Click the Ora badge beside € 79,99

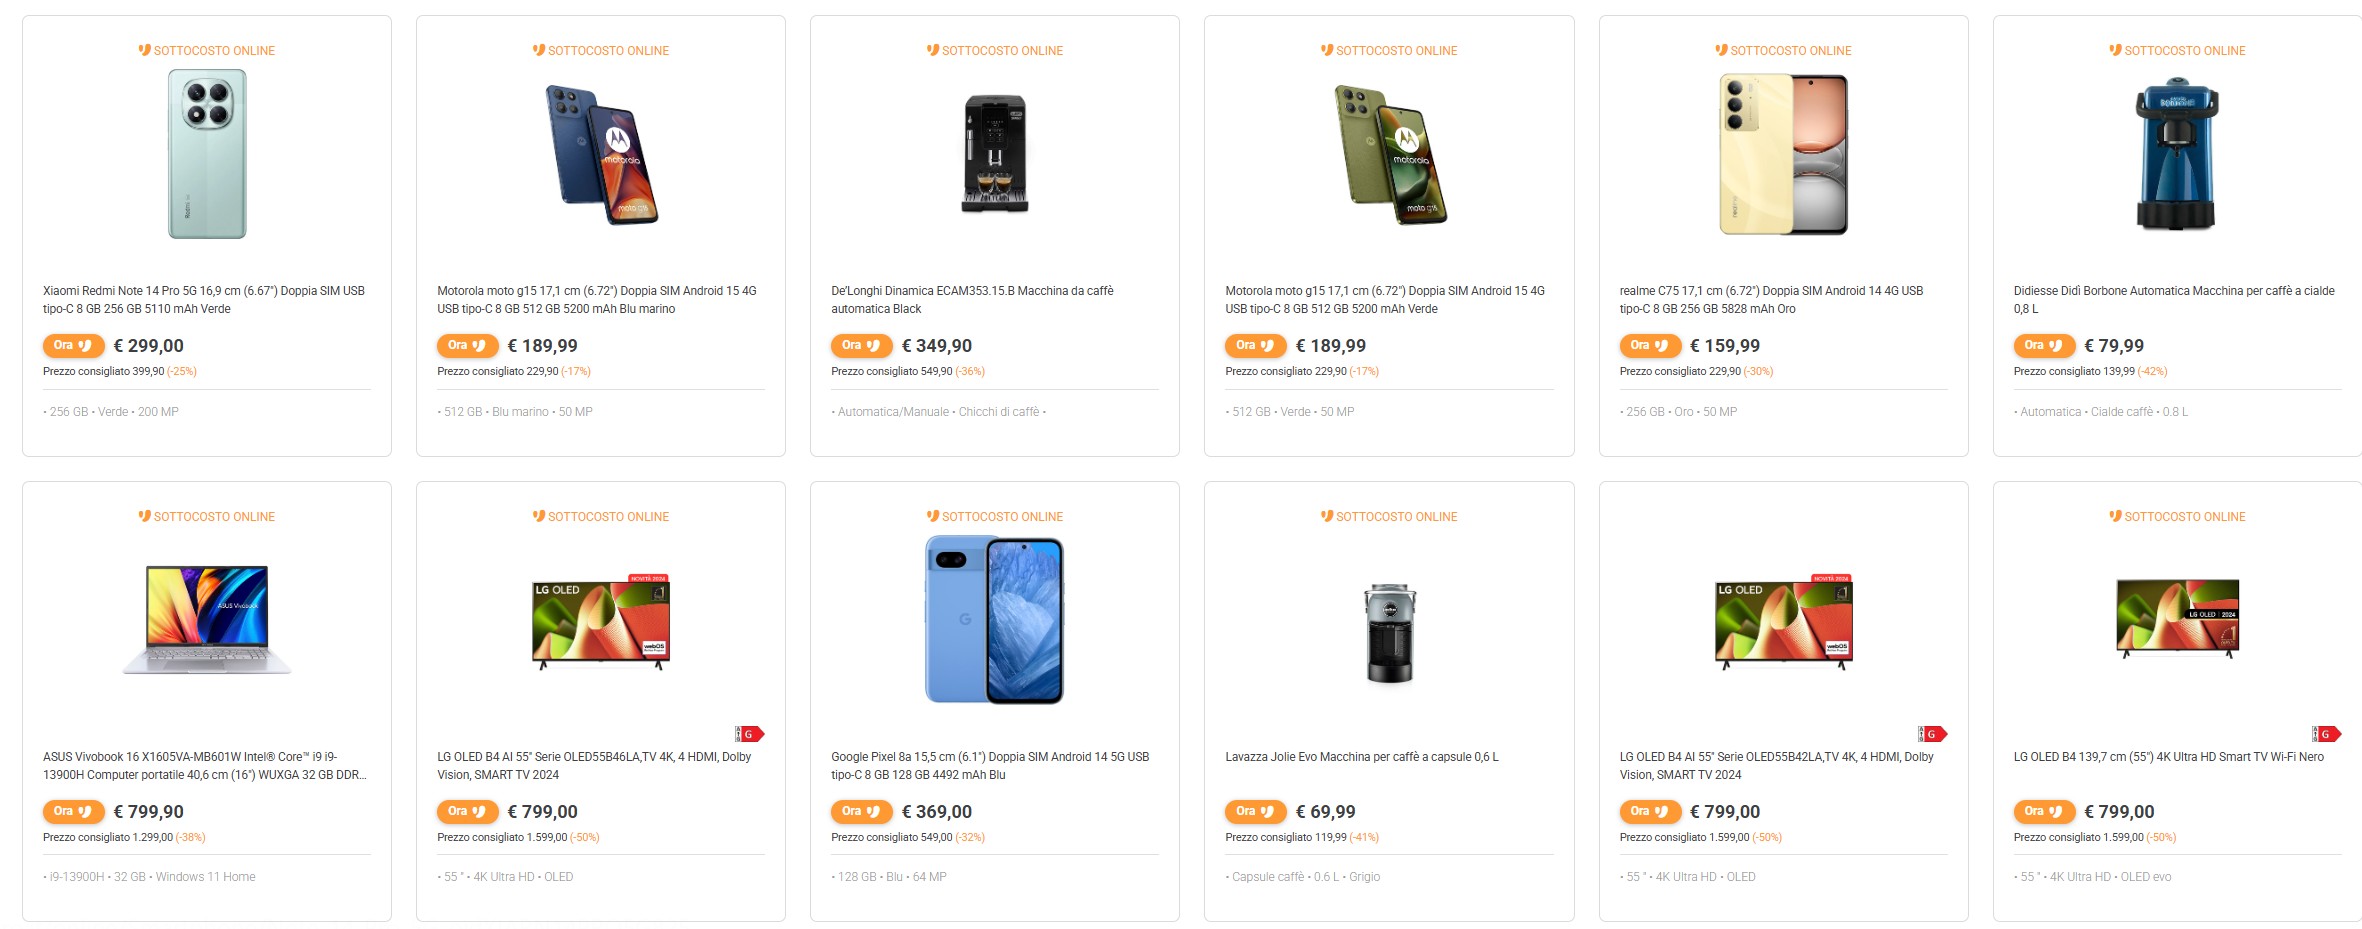(x=2044, y=346)
